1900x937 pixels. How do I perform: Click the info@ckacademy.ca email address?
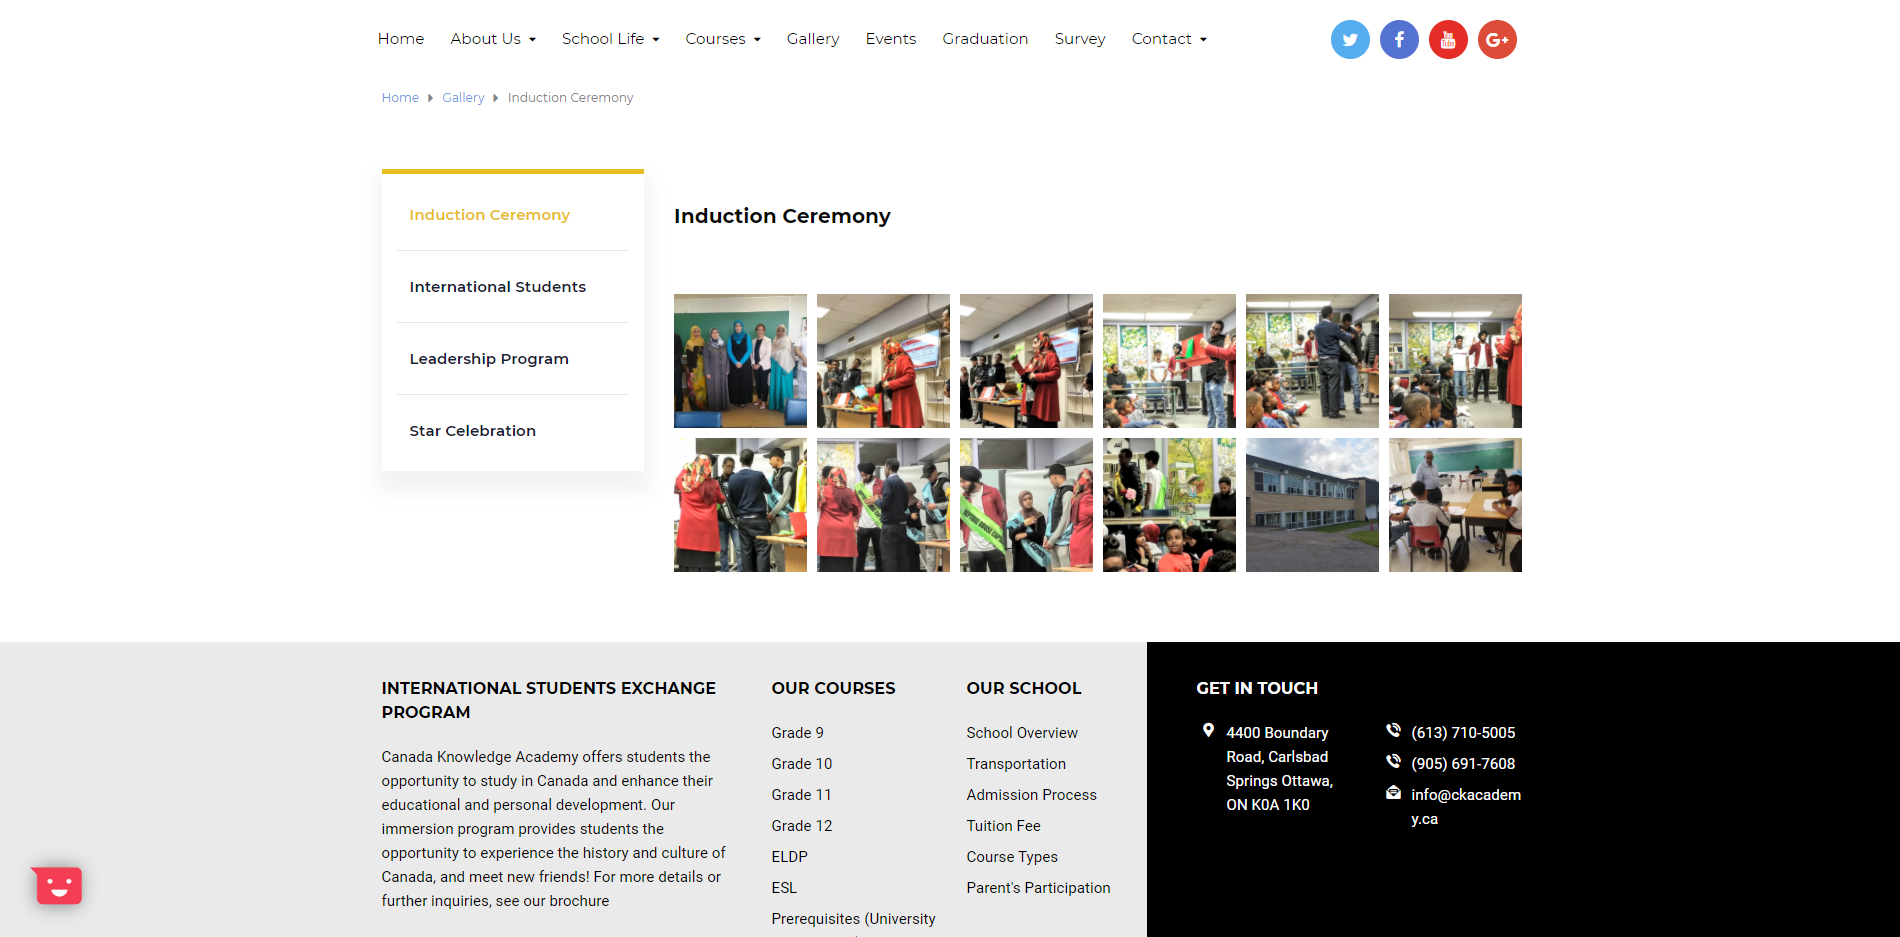1466,807
